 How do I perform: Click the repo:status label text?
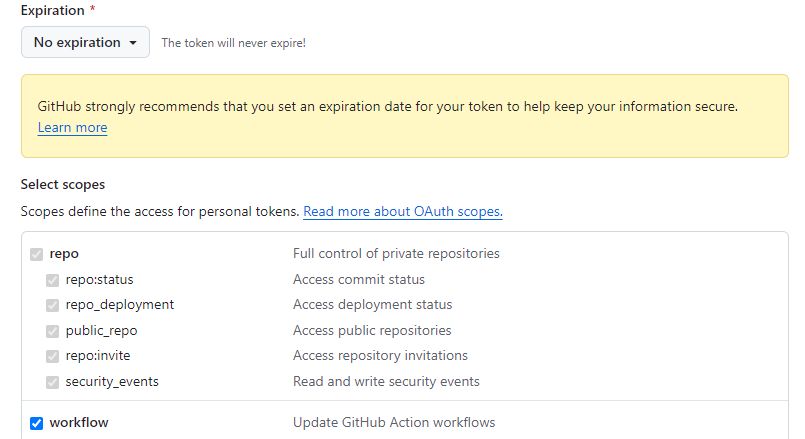click(x=99, y=280)
